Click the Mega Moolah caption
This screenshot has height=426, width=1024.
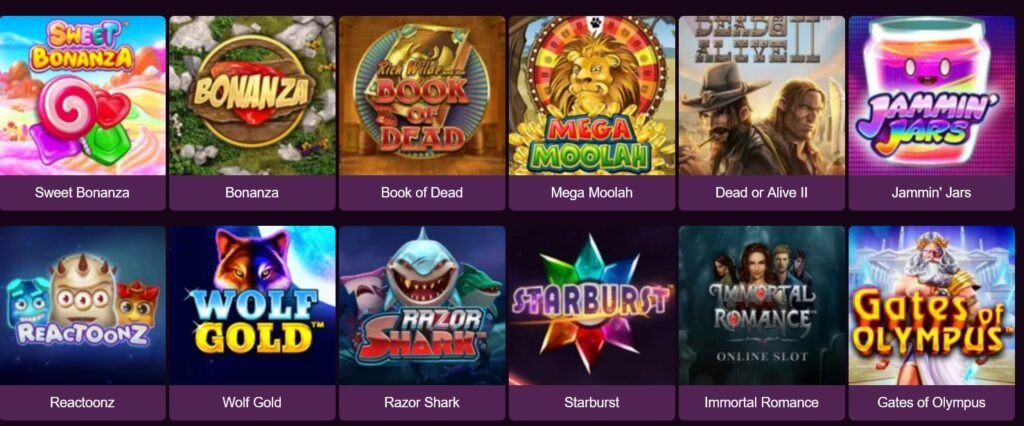pos(592,193)
